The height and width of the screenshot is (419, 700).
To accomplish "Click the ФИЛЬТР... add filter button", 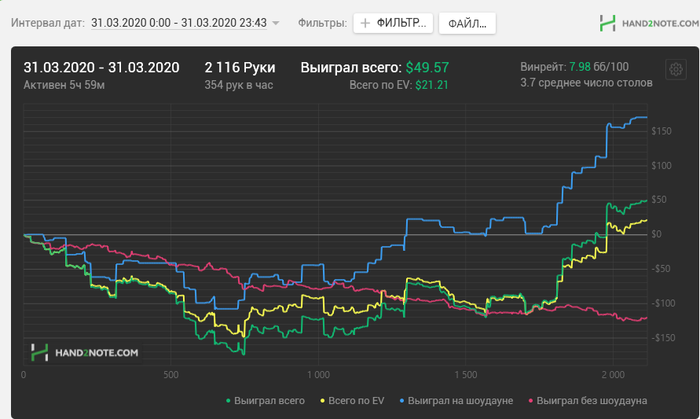I will [393, 23].
